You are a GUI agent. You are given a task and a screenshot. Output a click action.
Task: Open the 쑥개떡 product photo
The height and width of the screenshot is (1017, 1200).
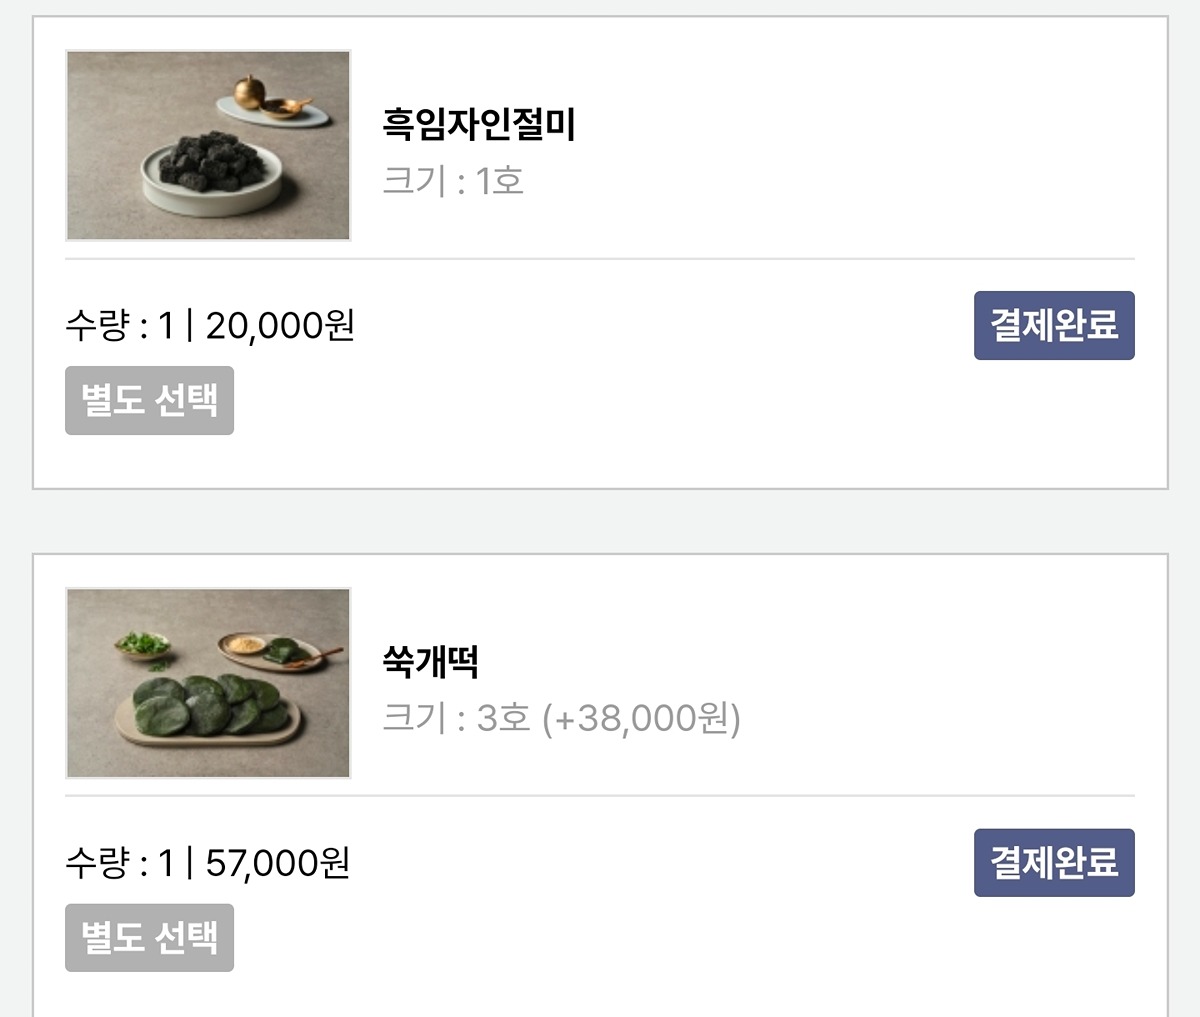tap(208, 683)
